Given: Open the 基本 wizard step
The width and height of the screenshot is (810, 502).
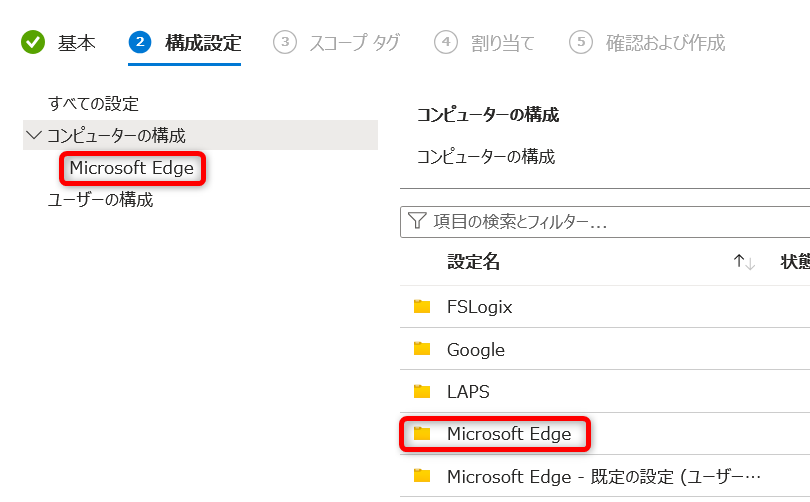Looking at the screenshot, I should click(x=58, y=42).
